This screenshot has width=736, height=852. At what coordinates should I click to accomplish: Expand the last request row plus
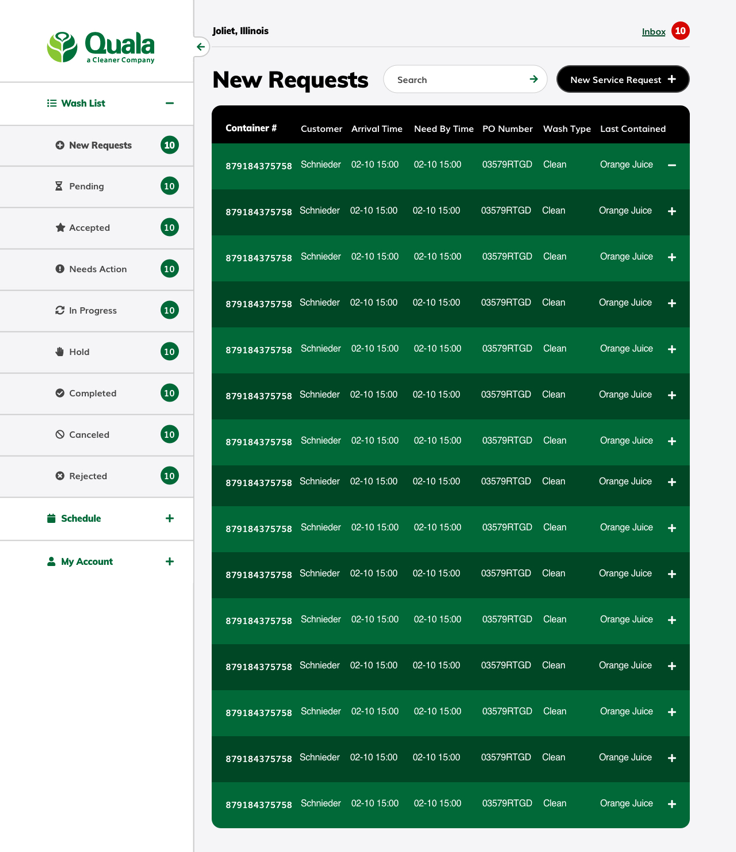(672, 804)
